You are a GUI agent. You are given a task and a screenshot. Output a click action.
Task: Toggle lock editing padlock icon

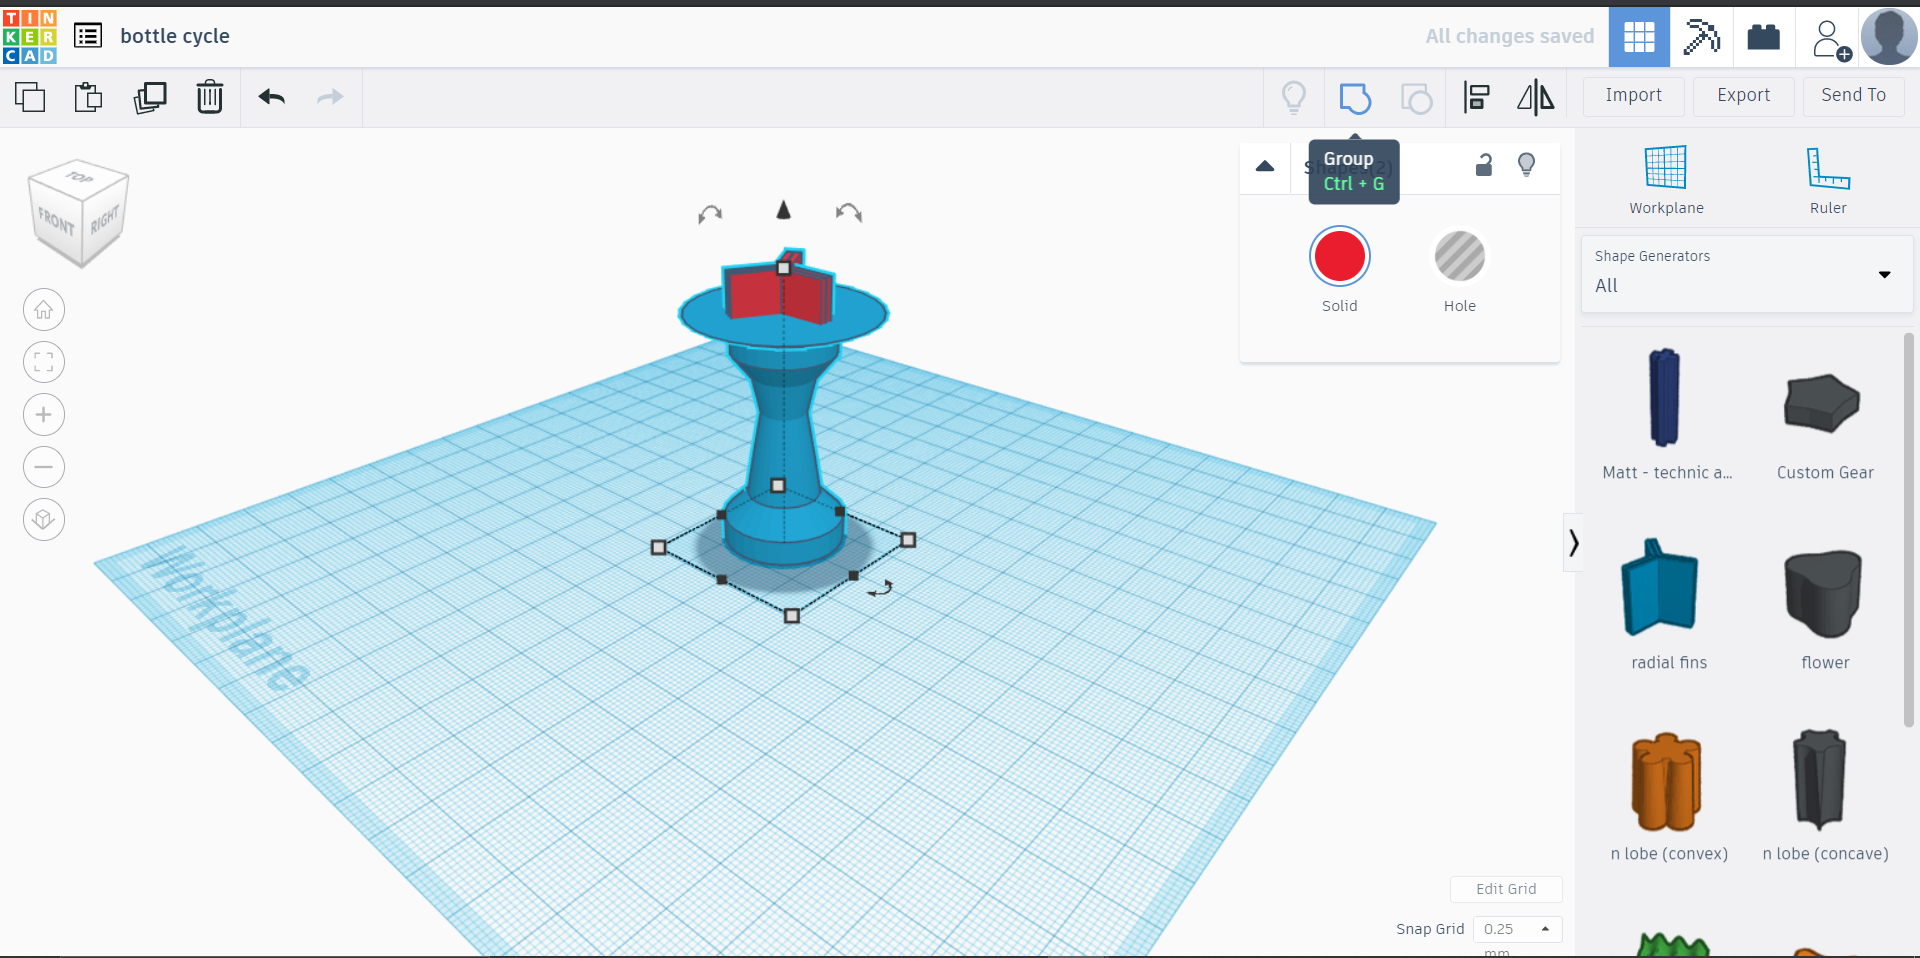click(x=1484, y=165)
